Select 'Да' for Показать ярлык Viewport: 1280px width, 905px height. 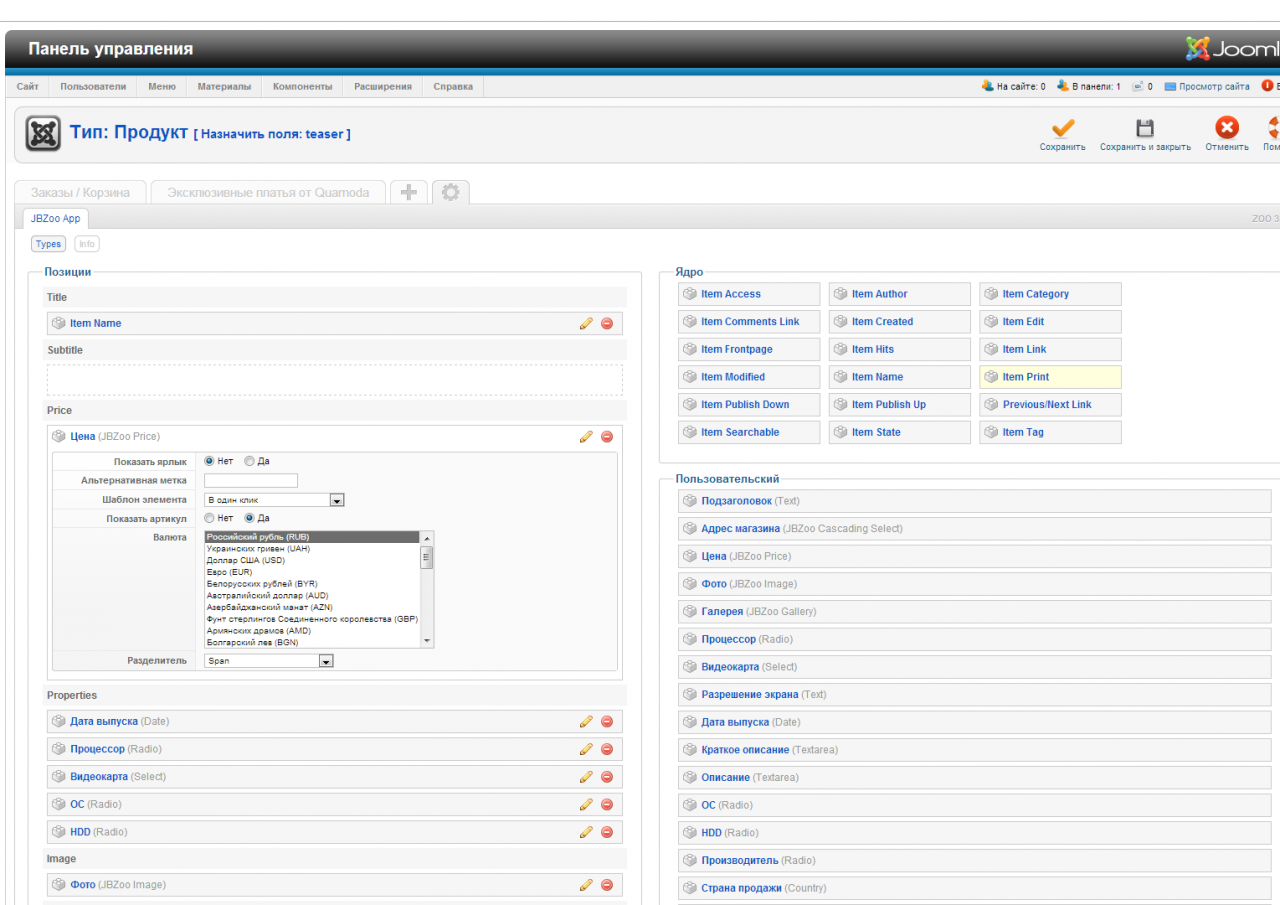250,461
